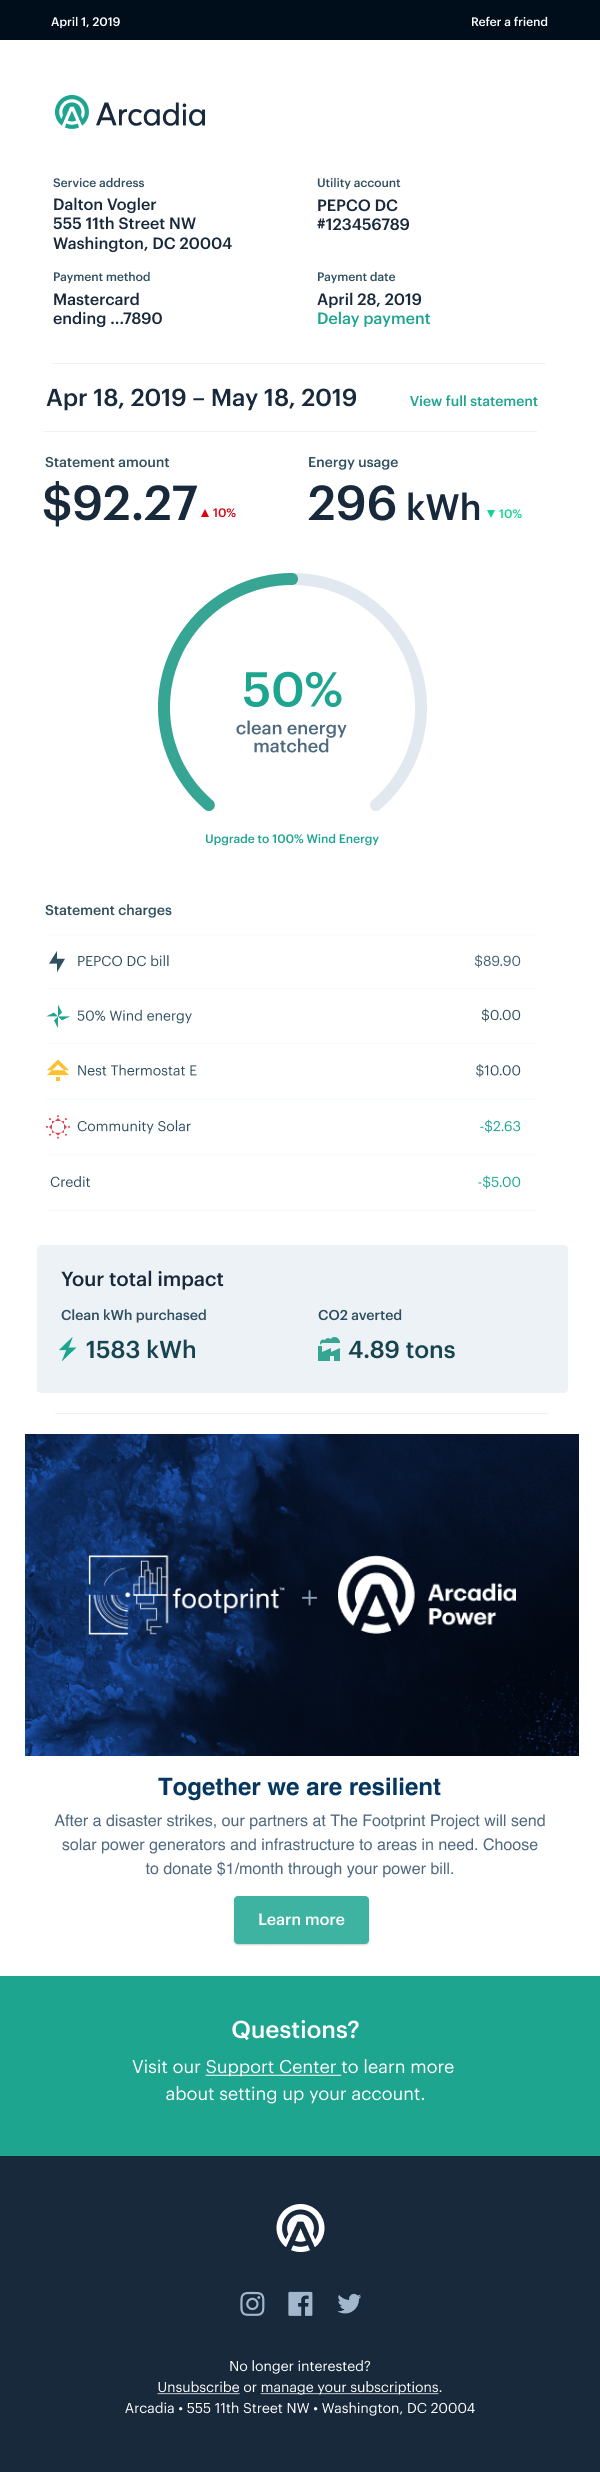Viewport: 600px width, 2472px height.
Task: Click the CO2 averted factory icon
Action: pos(329,1350)
